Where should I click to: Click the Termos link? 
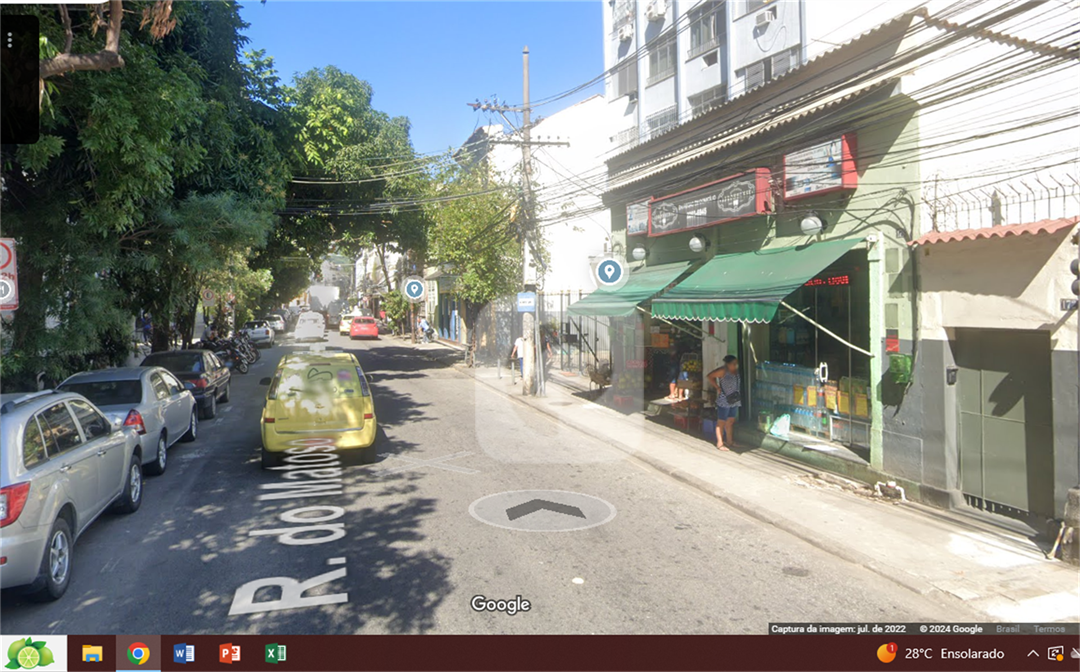click(x=1049, y=629)
